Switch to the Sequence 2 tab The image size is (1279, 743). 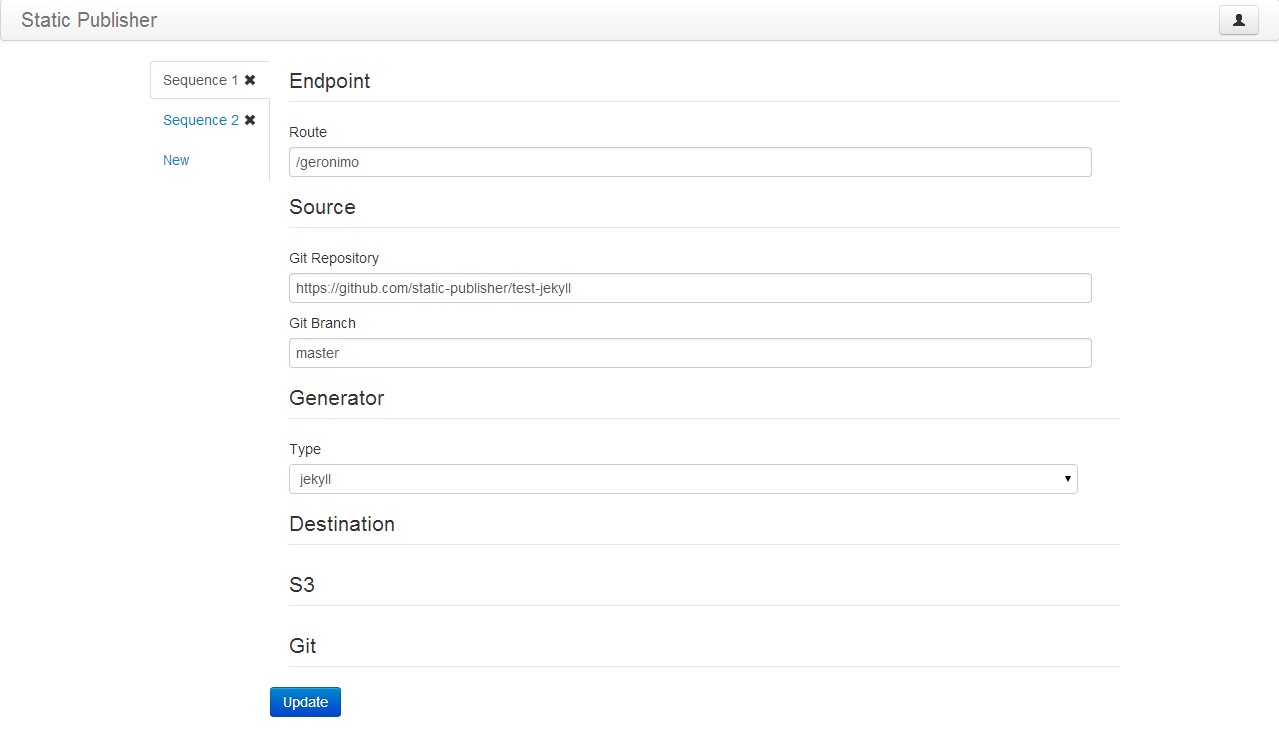pyautogui.click(x=200, y=119)
